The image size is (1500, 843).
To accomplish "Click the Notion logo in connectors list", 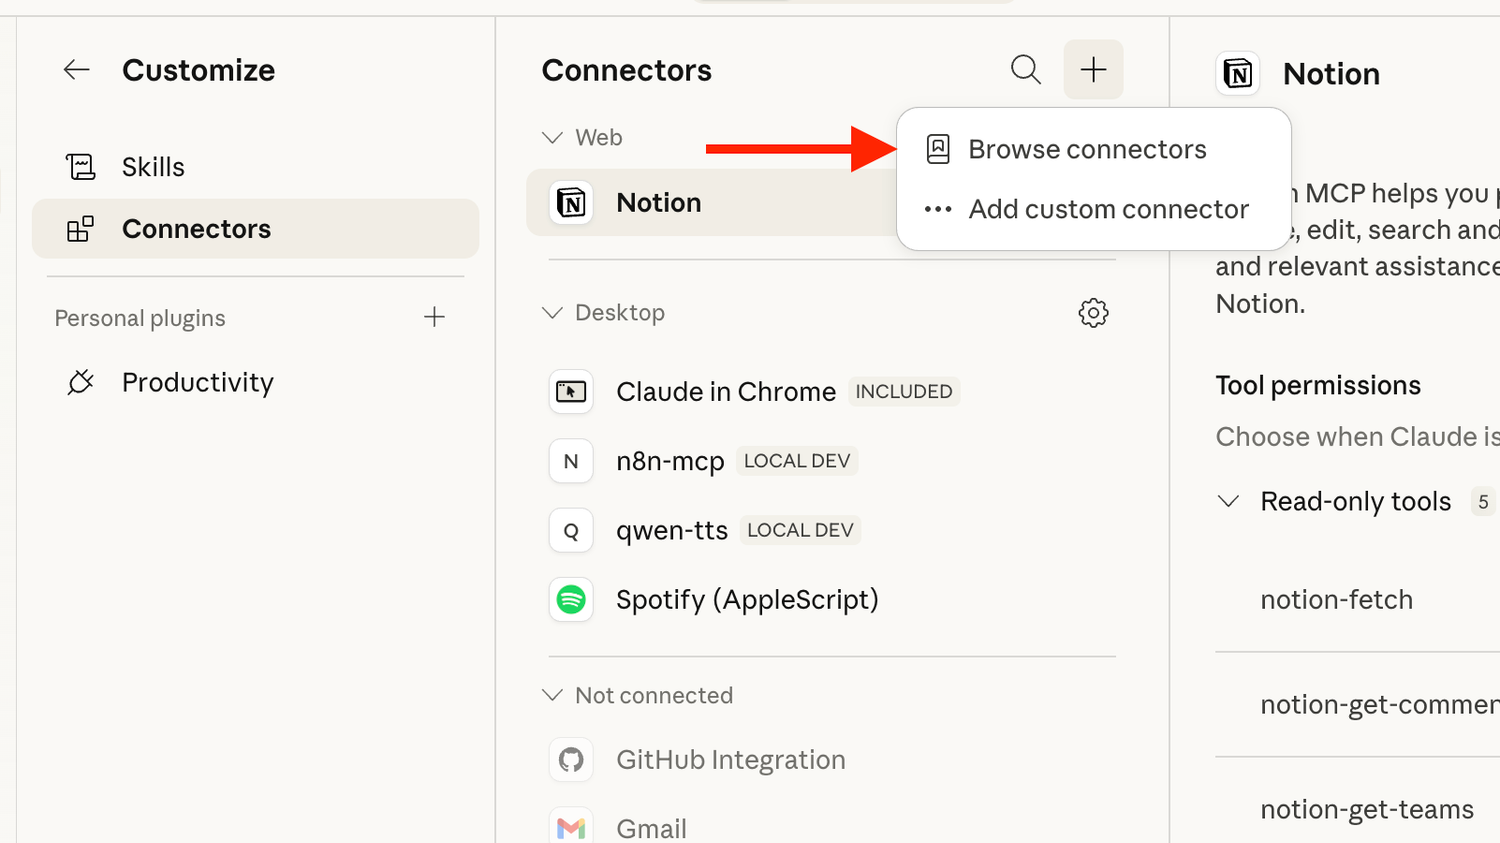I will [x=571, y=203].
